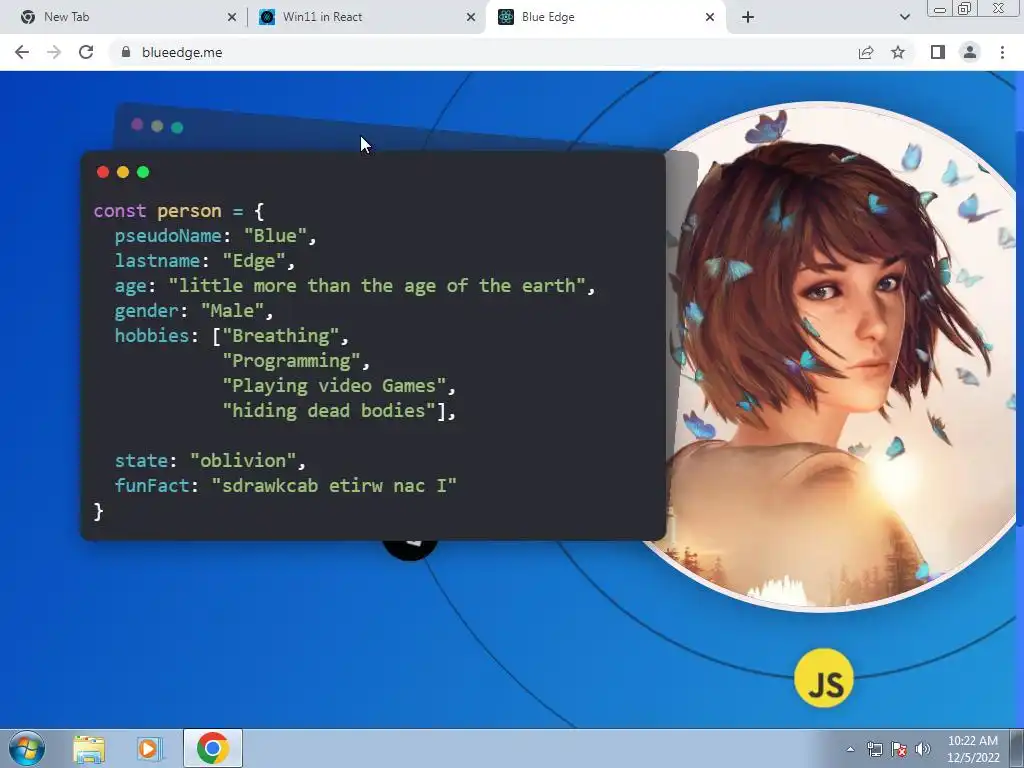Image resolution: width=1024 pixels, height=768 pixels.
Task: Launch Windows Media Player from taskbar
Action: click(x=150, y=748)
